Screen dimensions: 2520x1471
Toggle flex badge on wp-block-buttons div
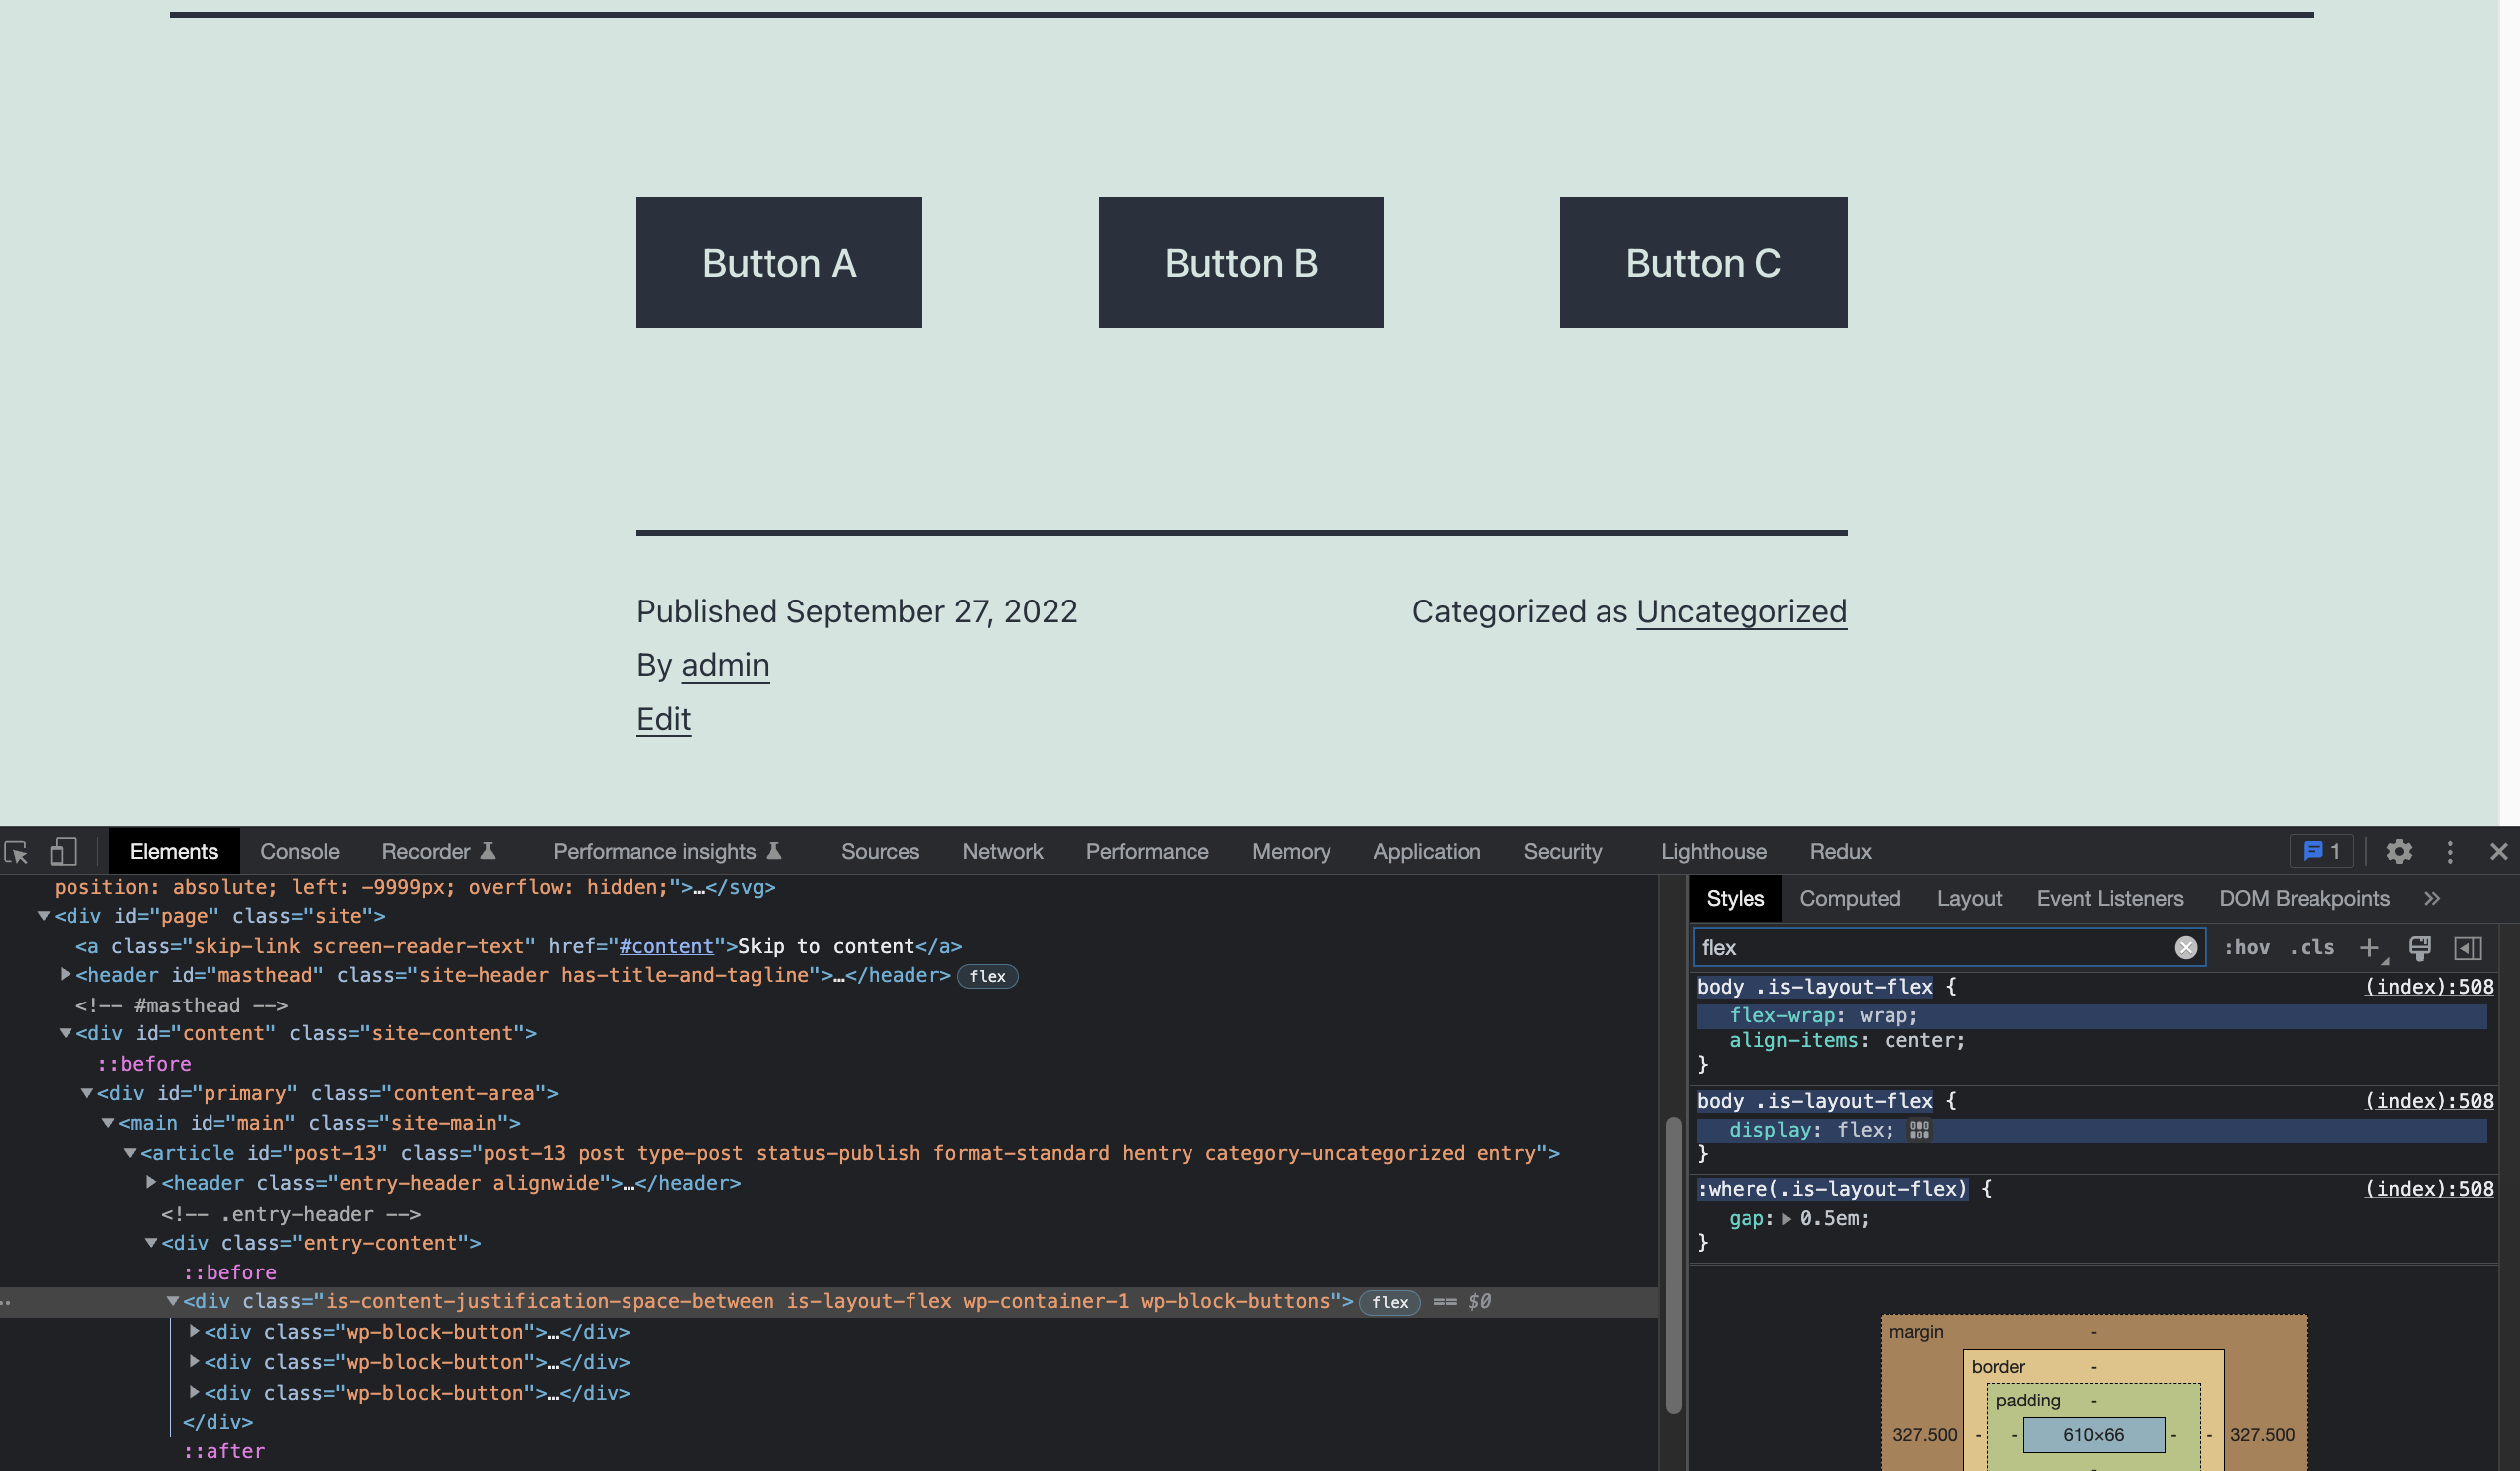coord(1389,1303)
